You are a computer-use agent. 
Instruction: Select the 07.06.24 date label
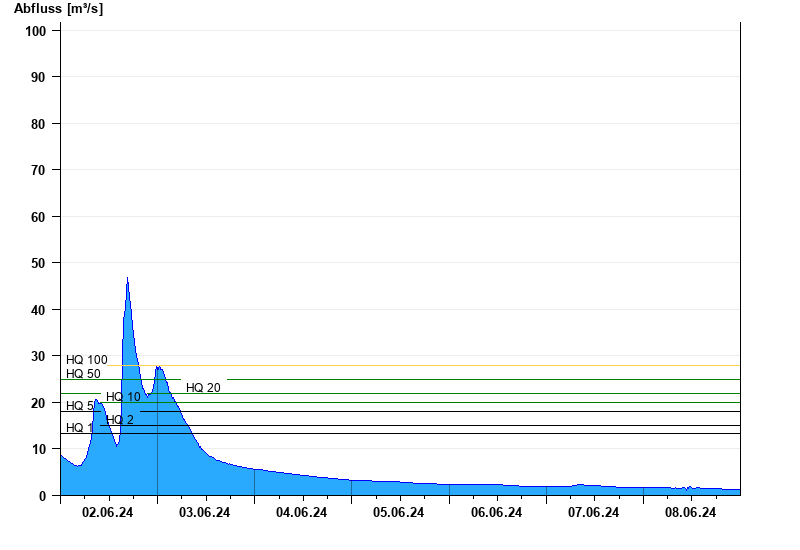click(593, 513)
